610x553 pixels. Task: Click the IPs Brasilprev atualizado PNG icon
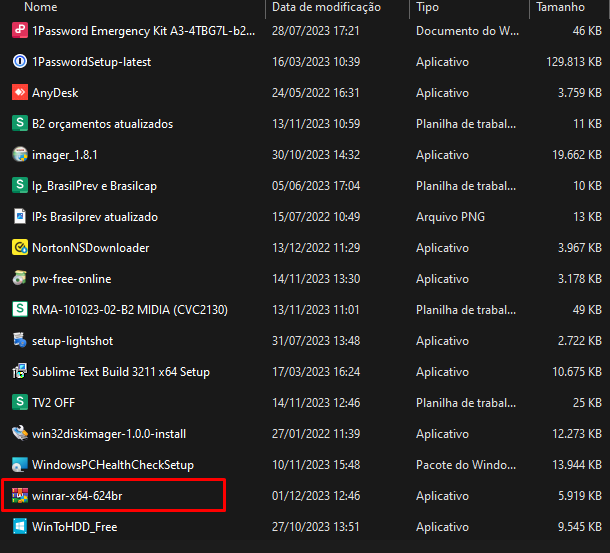(x=20, y=216)
